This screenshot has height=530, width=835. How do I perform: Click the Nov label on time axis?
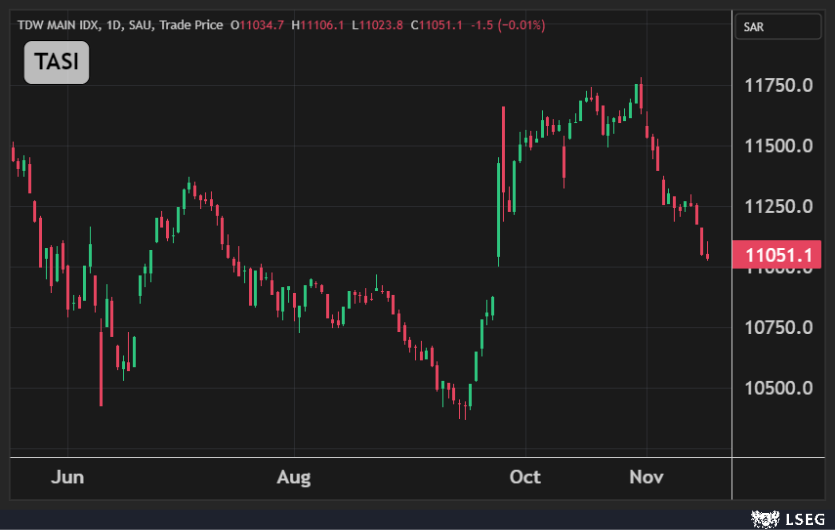646,477
